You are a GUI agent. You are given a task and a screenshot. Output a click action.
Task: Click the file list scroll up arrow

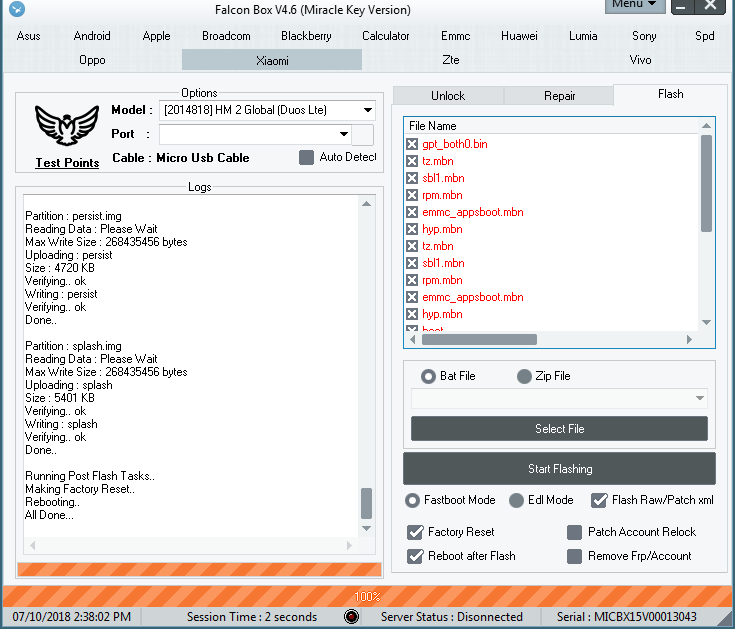point(706,126)
